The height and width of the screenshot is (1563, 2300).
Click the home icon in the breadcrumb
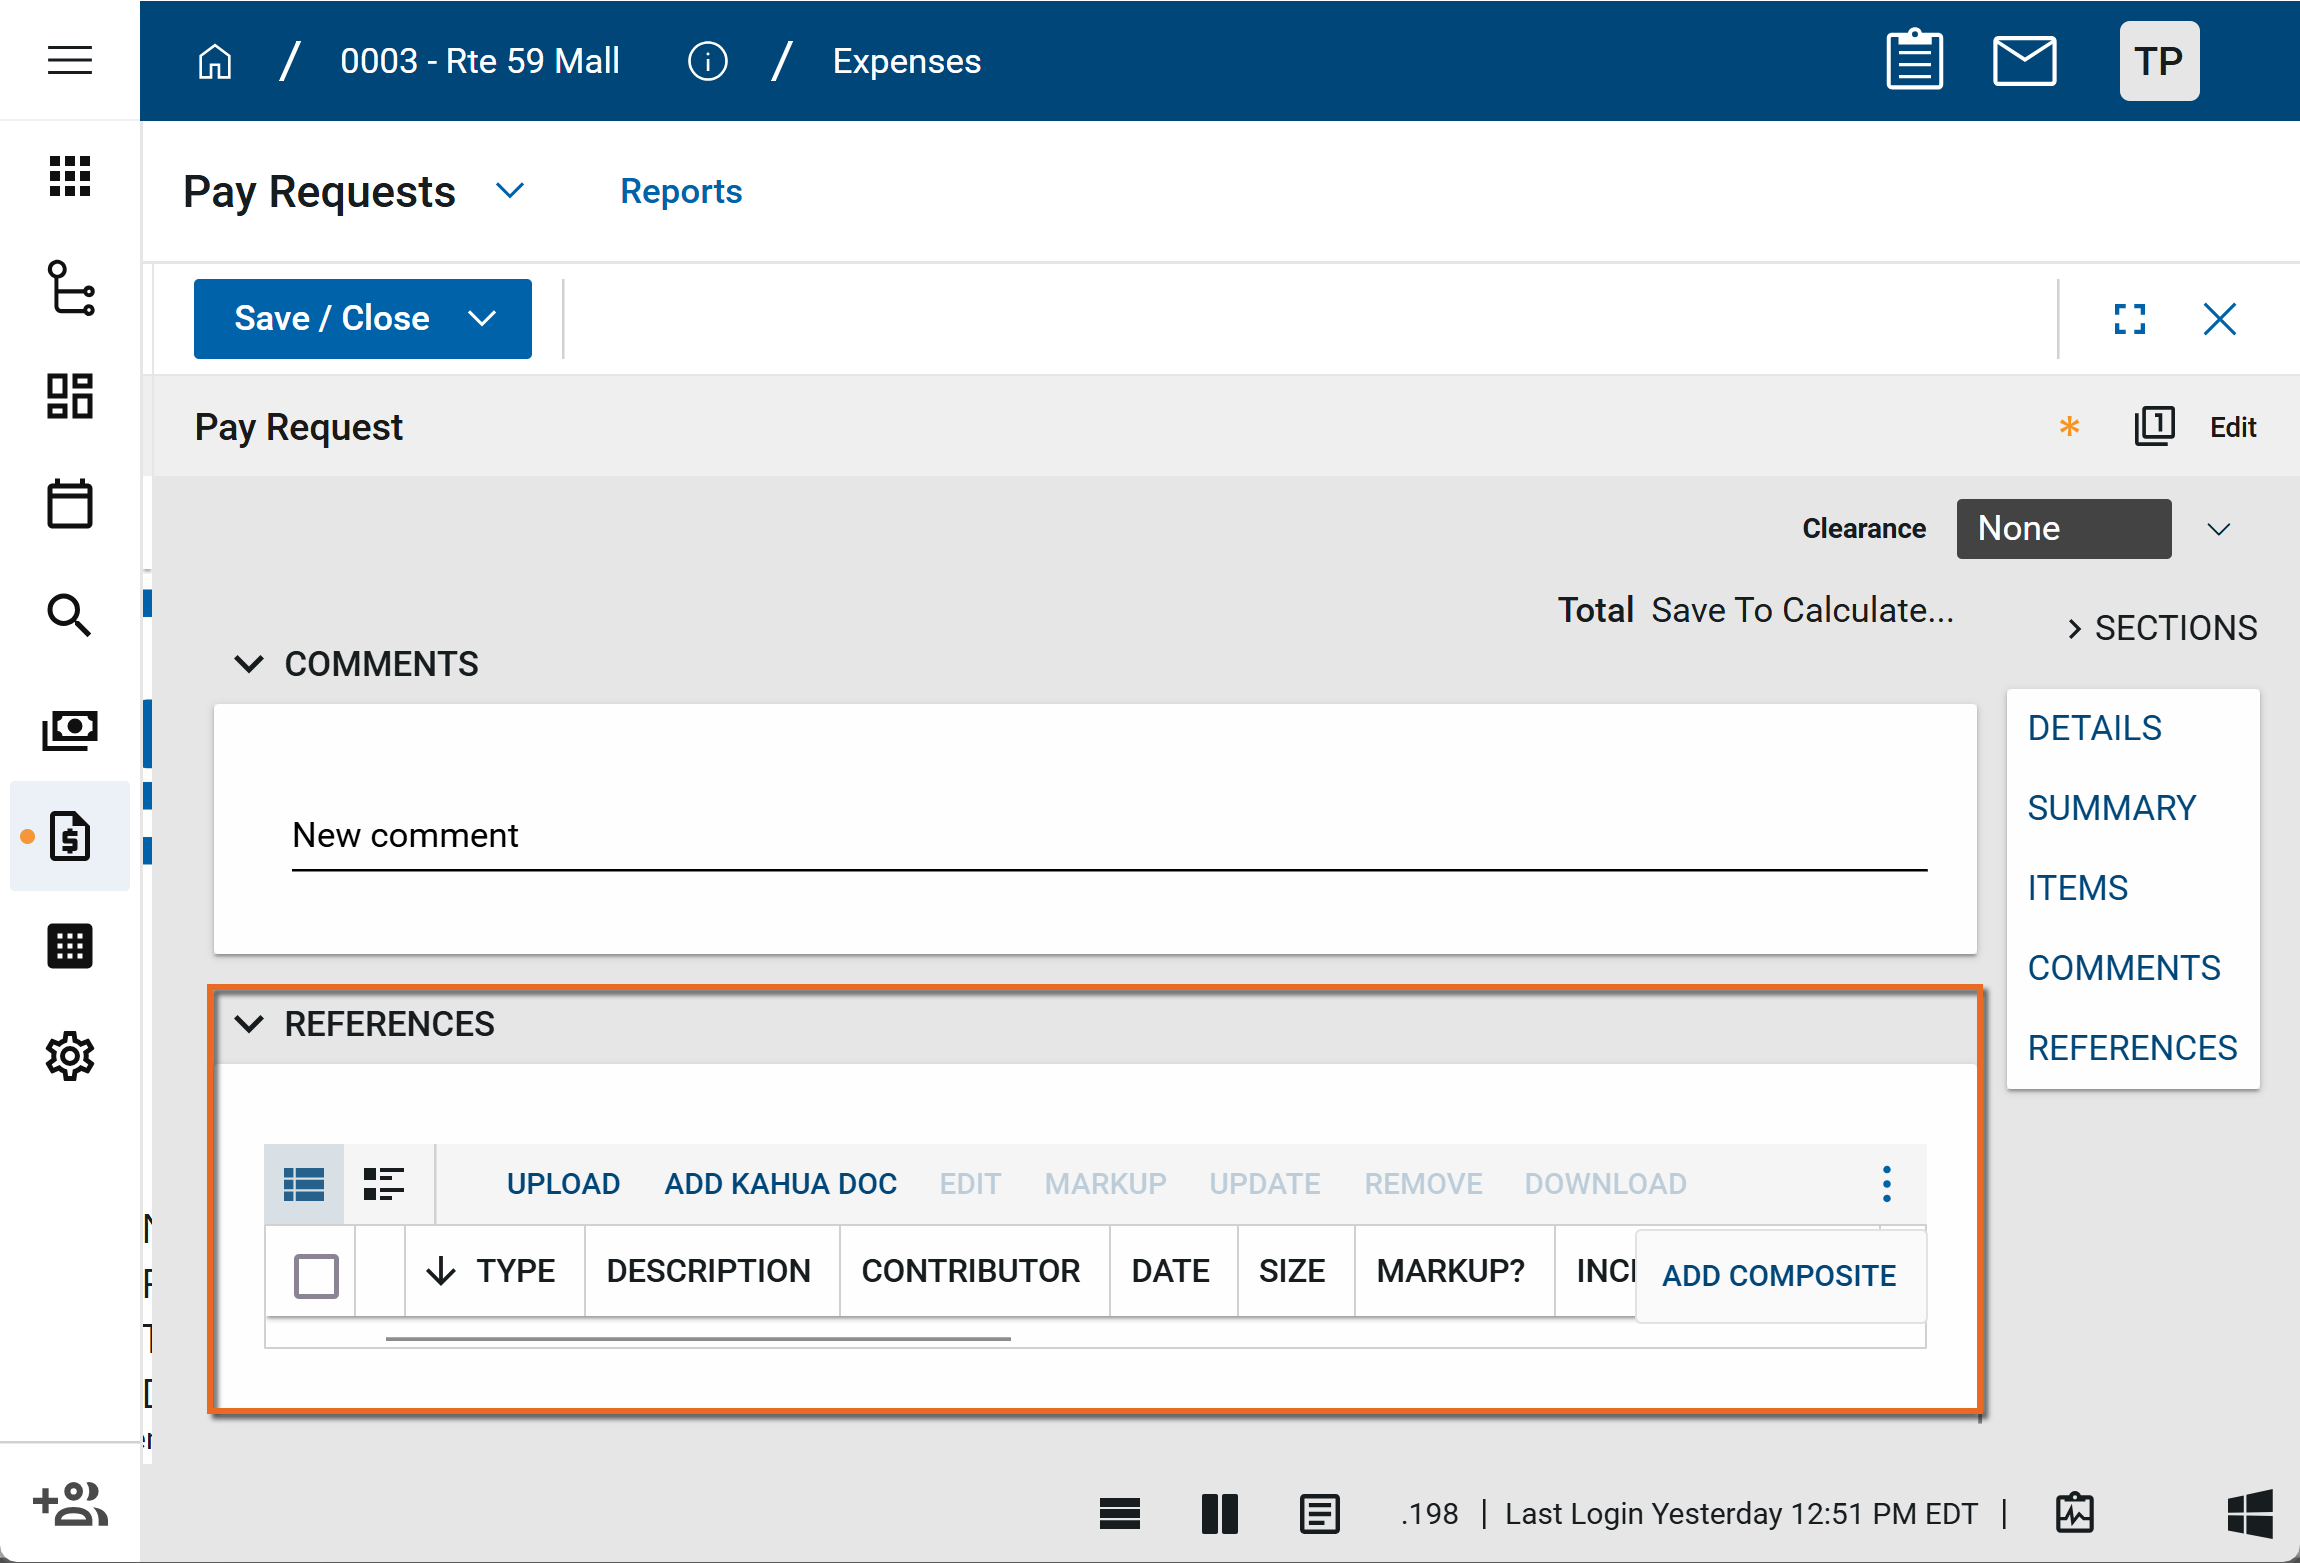point(214,62)
